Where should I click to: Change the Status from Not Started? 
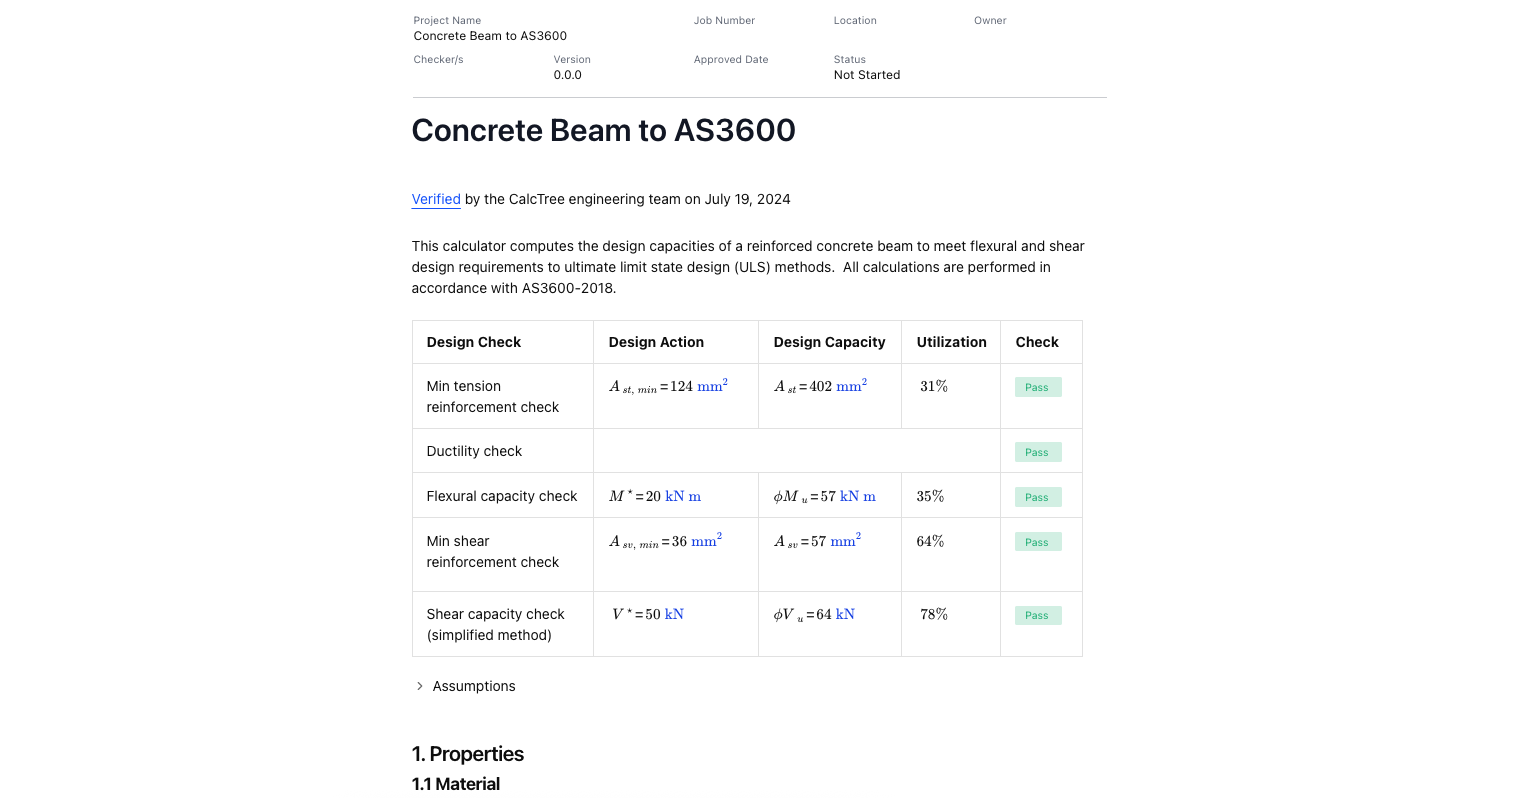[866, 74]
